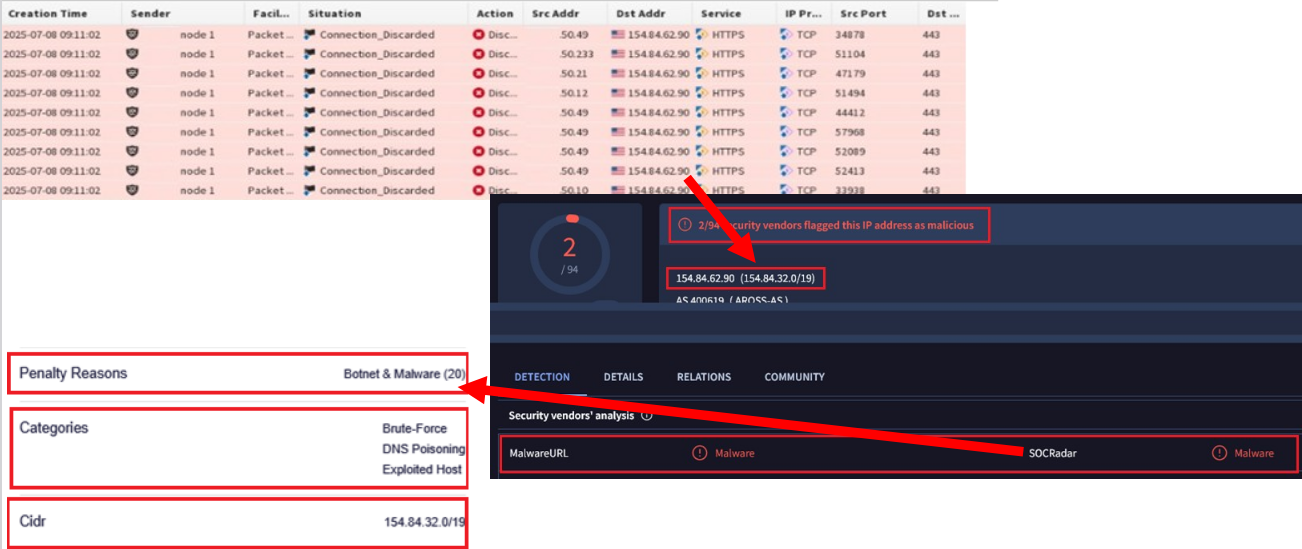Click the sender shield icon in the source port 34878 row
This screenshot has height=549, width=1302.
pyautogui.click(x=132, y=35)
